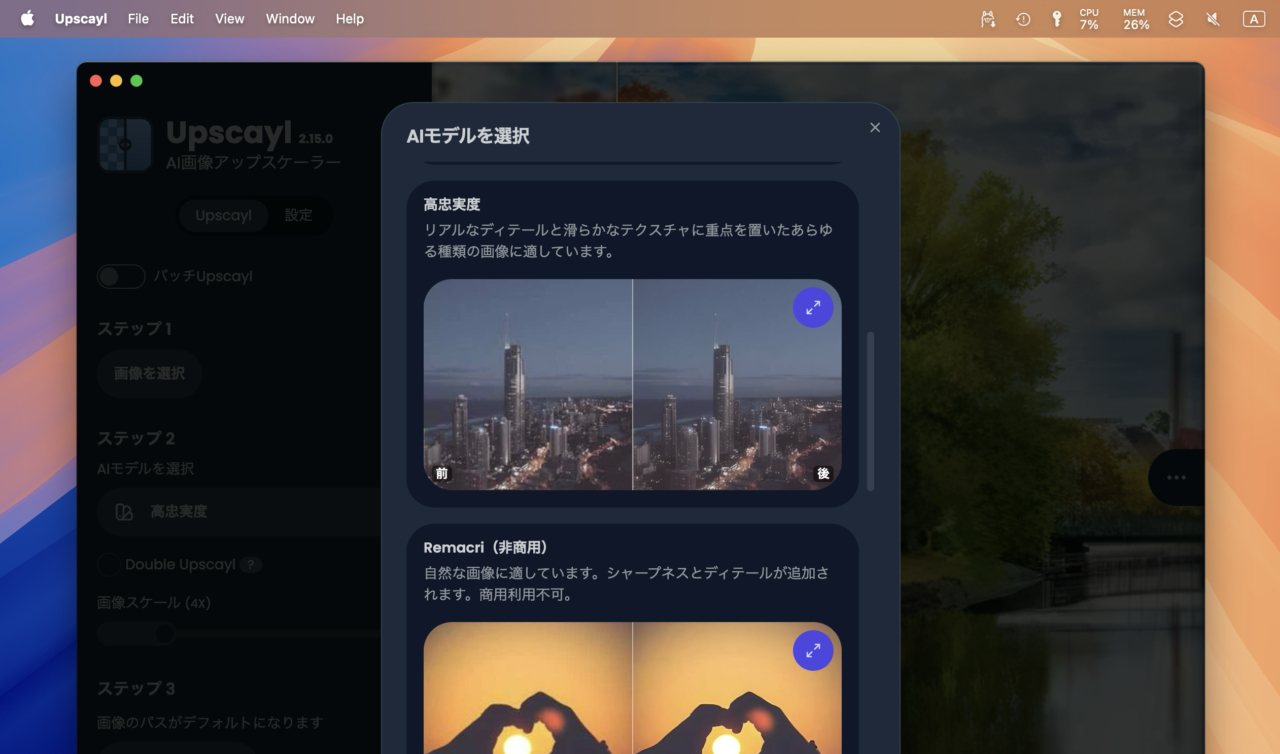Click the ステップ 2 heading
This screenshot has width=1280, height=754.
click(x=136, y=438)
